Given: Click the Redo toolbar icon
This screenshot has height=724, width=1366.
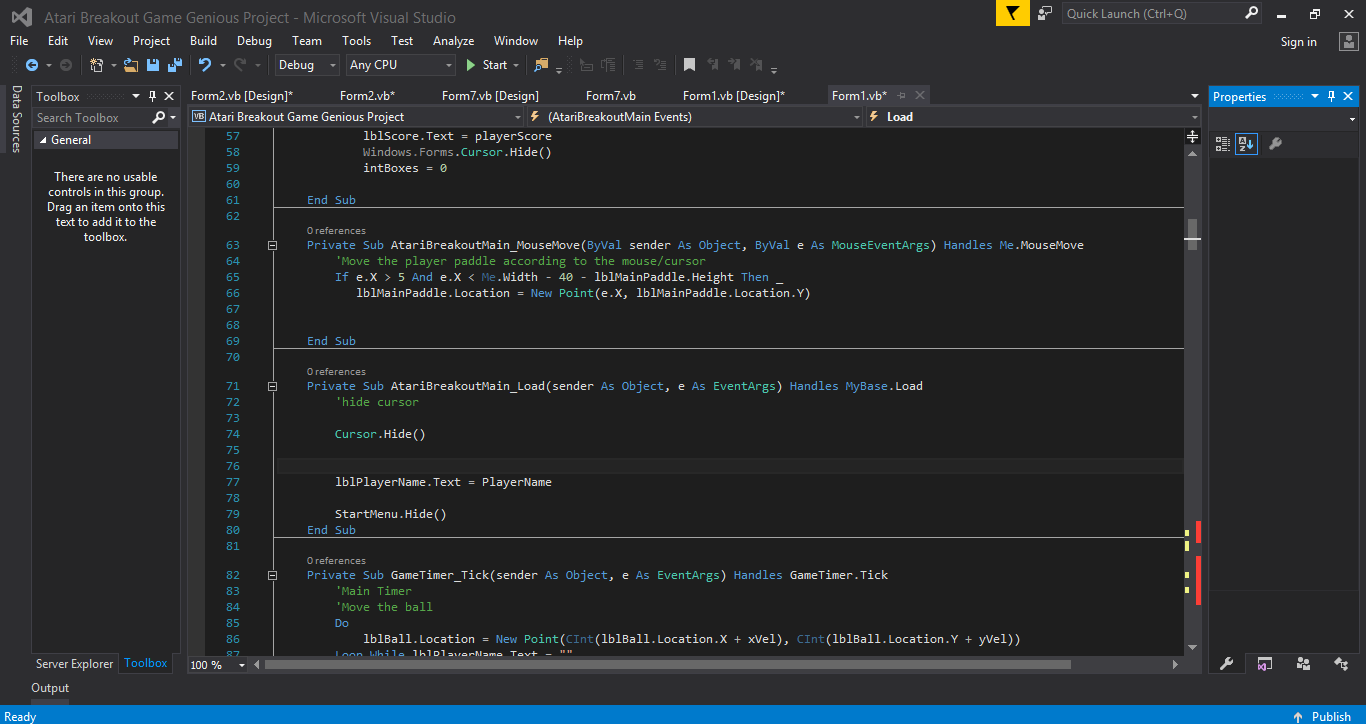Looking at the screenshot, I should point(240,65).
